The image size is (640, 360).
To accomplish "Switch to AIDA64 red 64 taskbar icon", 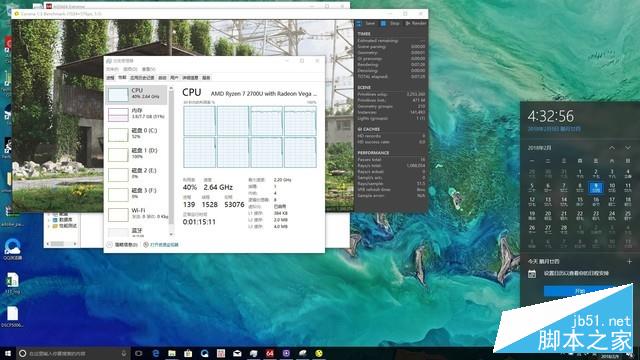I will click(x=270, y=353).
